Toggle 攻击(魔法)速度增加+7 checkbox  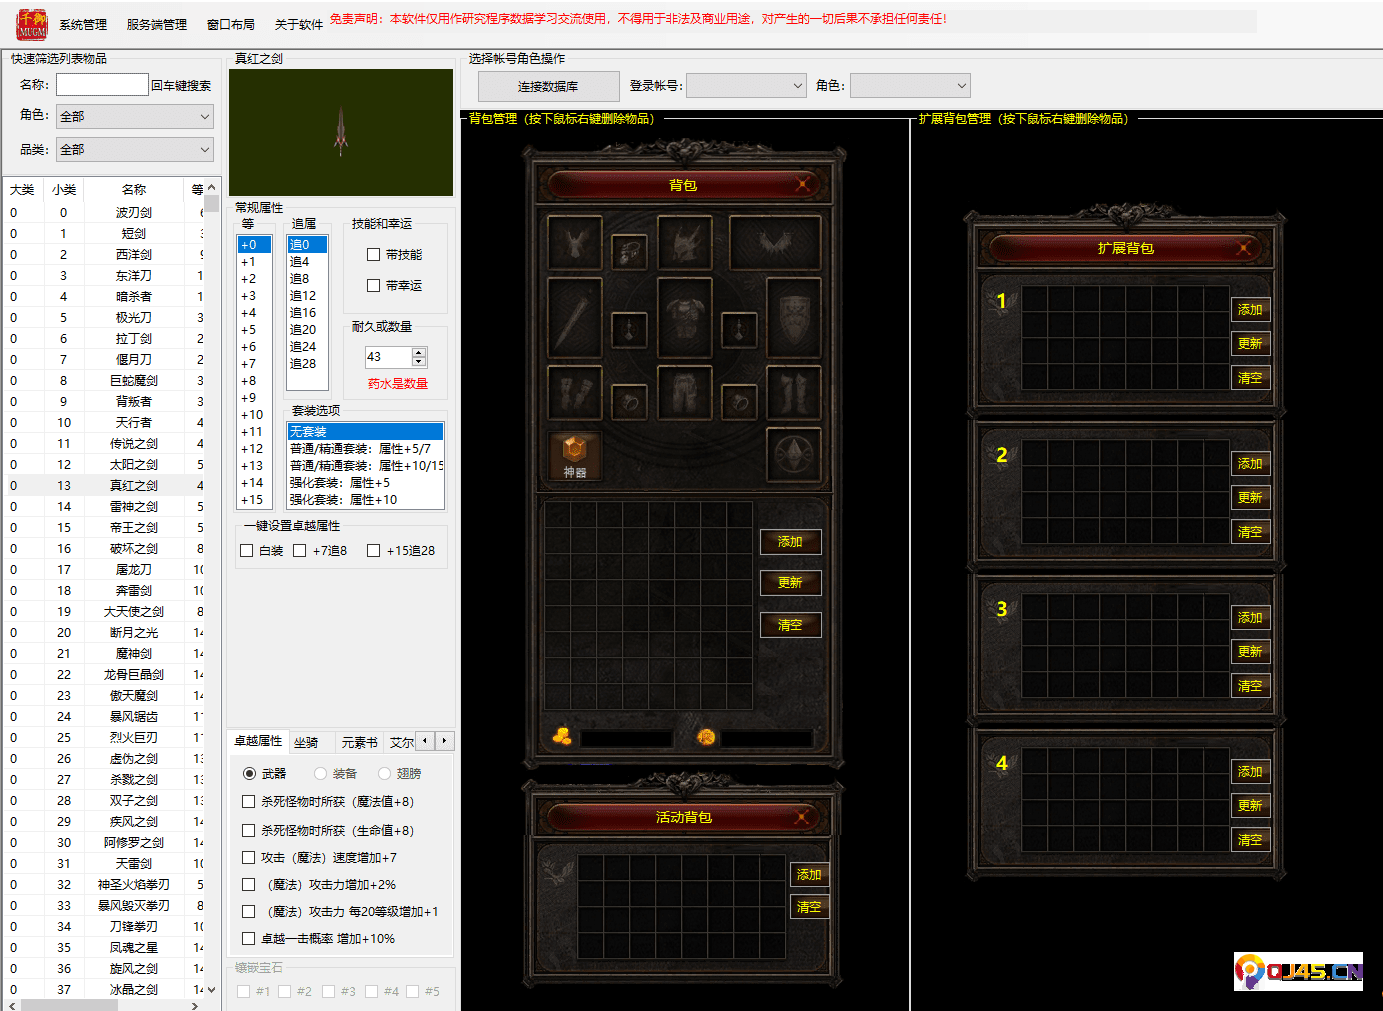point(248,858)
